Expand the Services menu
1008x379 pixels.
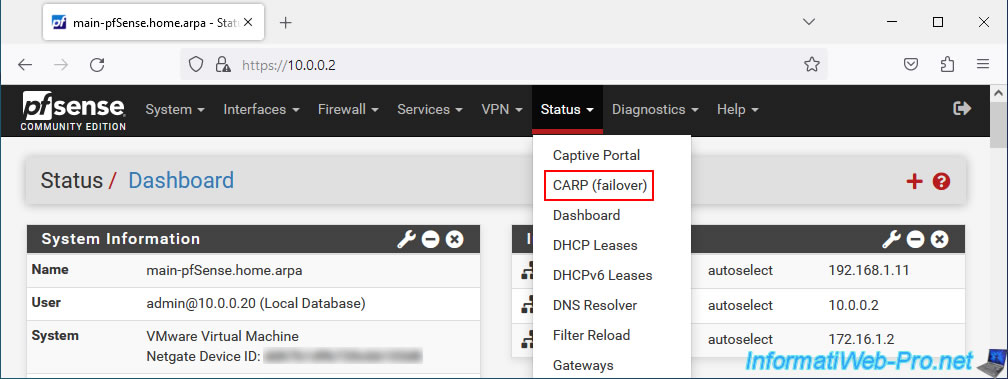pos(430,110)
